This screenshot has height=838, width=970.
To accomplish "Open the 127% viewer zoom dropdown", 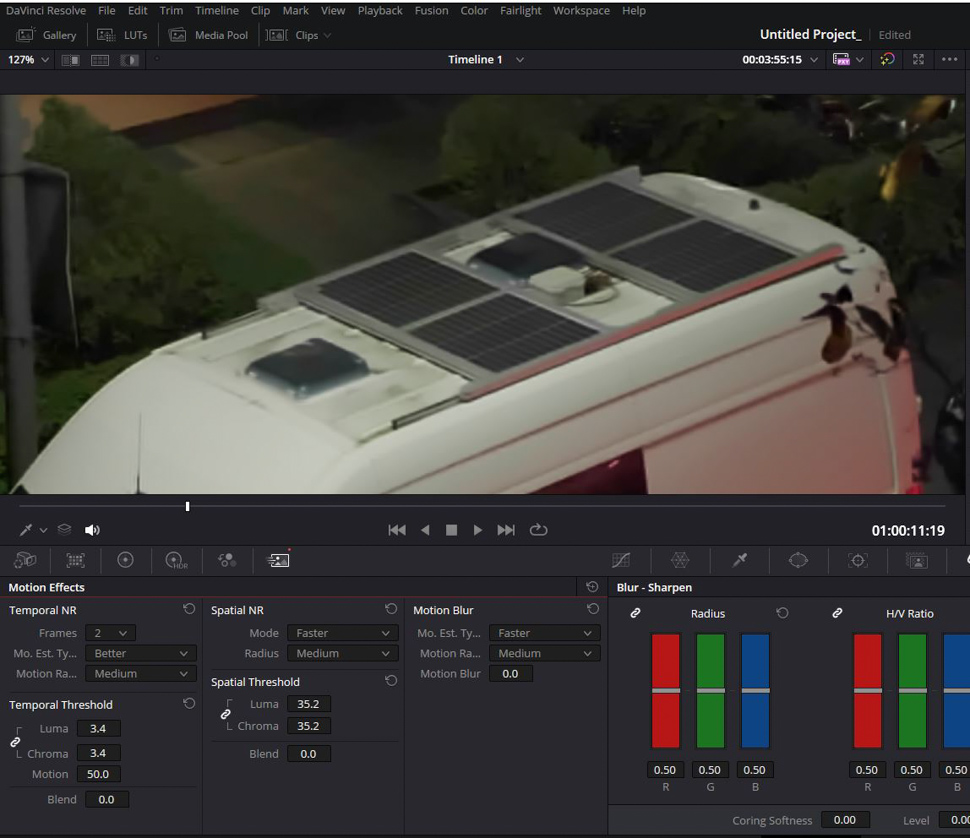I will pos(28,60).
